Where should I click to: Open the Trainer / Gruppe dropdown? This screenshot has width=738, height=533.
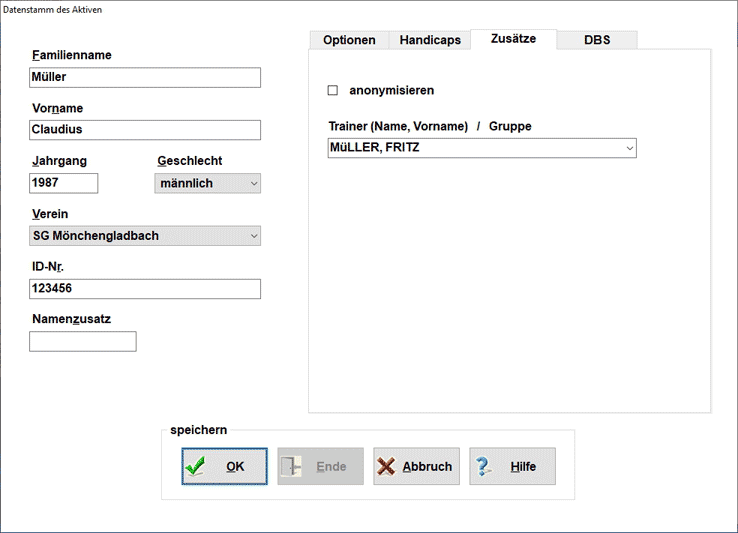coord(482,148)
